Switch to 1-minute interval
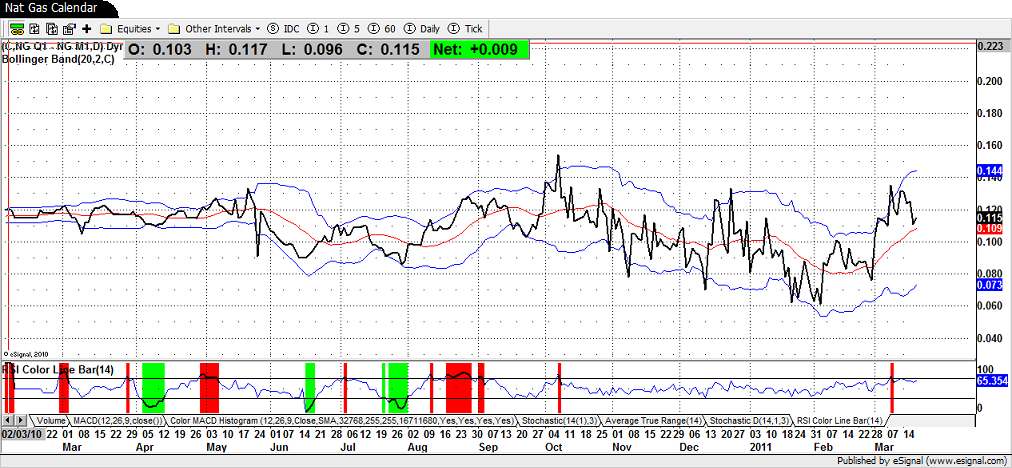The width and height of the screenshot is (1012, 468). pos(320,29)
